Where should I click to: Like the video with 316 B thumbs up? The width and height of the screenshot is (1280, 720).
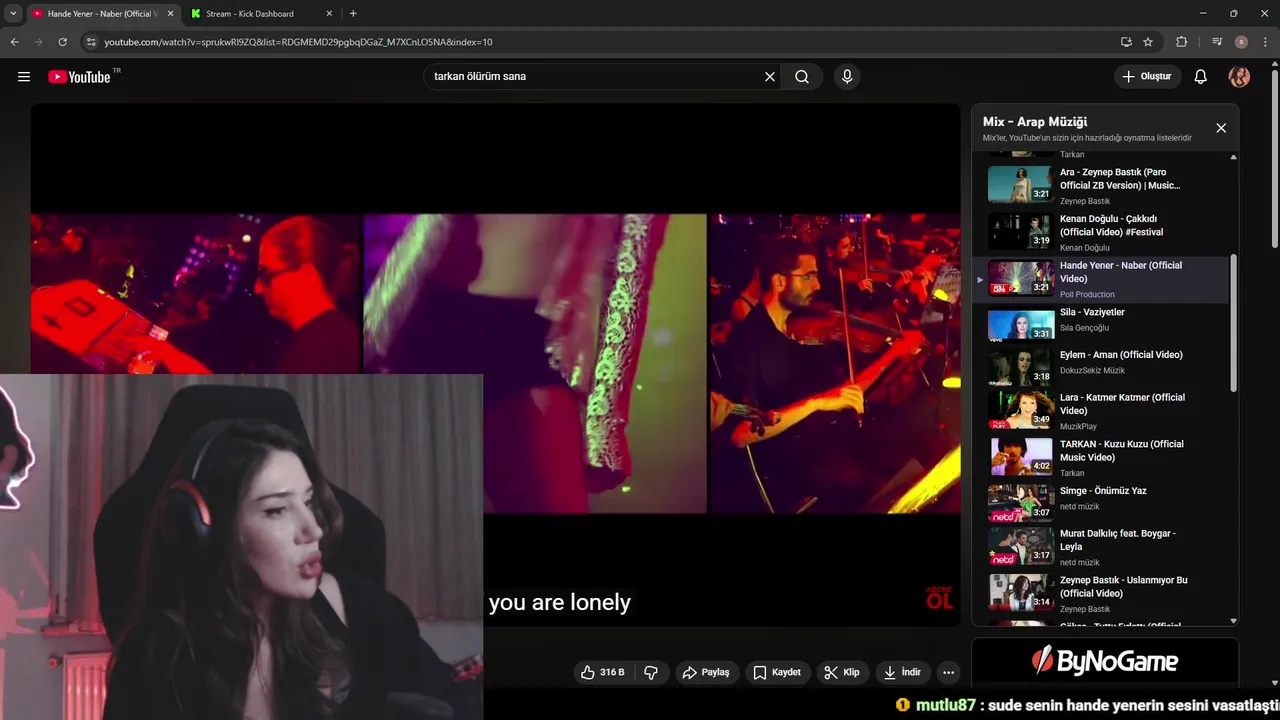click(603, 673)
